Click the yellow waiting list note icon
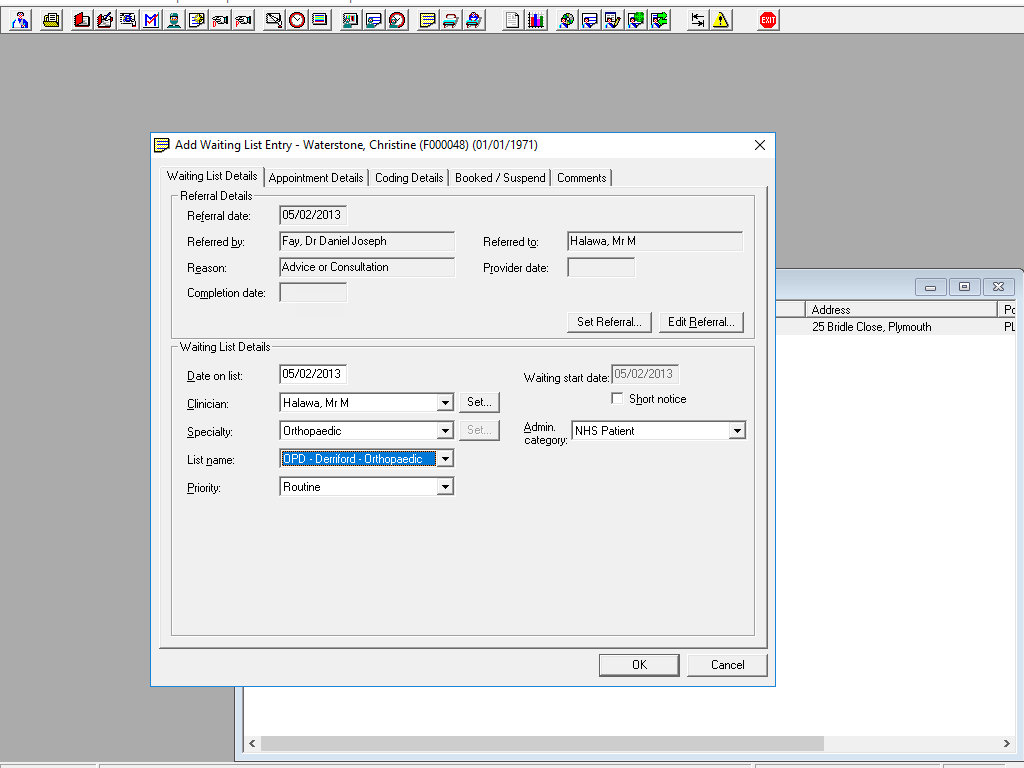Screen dimensions: 1024x768 pos(427,20)
